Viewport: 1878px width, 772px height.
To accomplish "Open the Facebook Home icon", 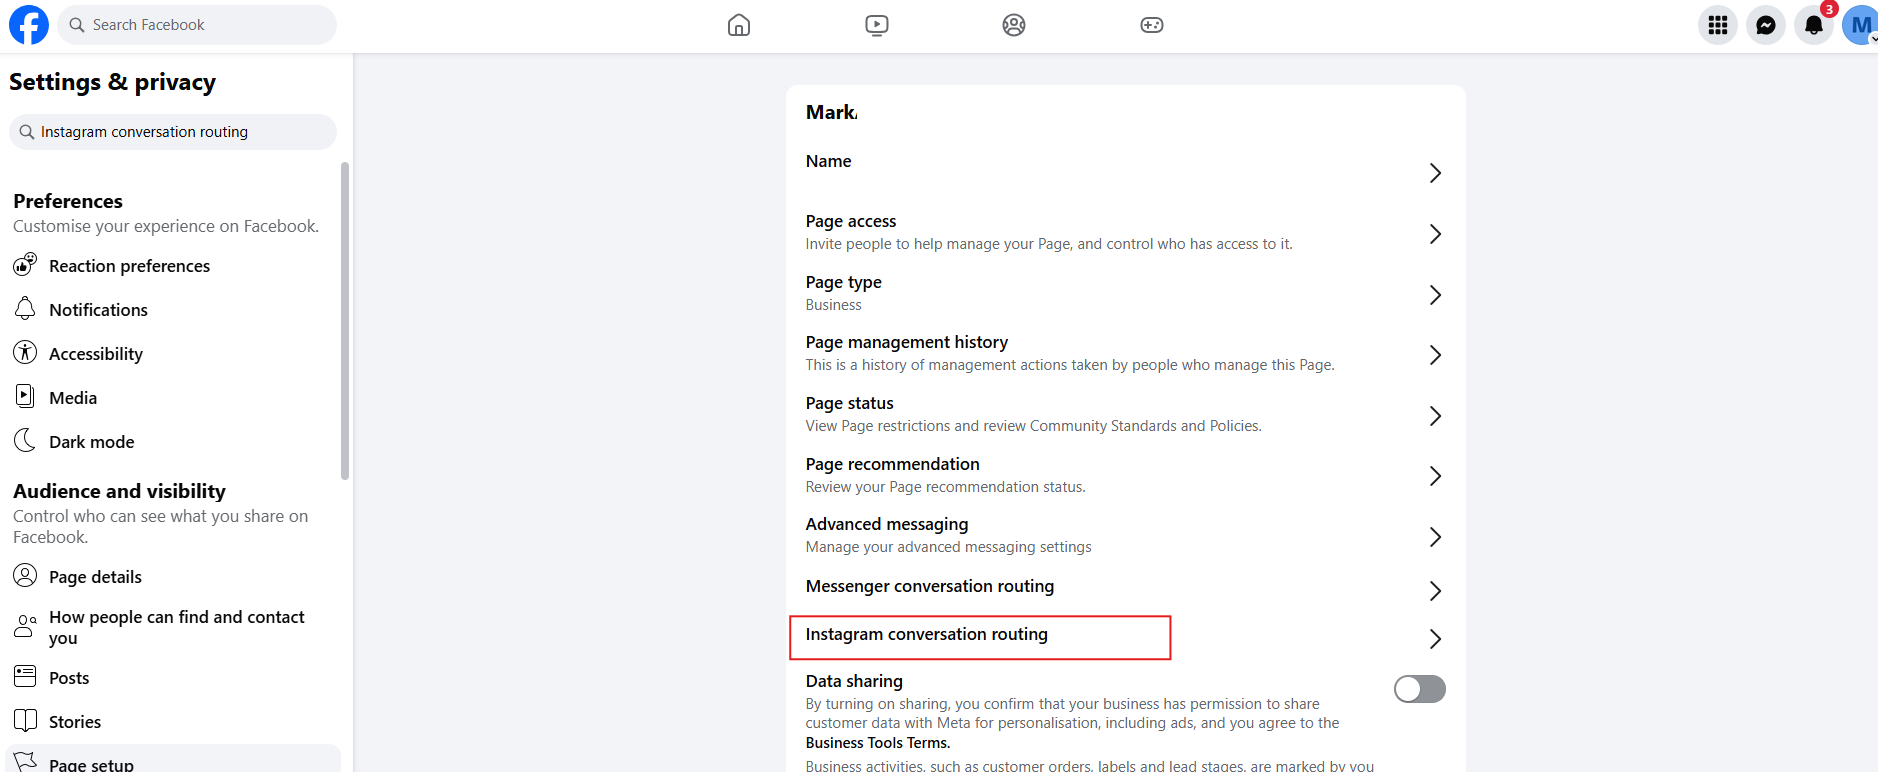I will point(738,25).
